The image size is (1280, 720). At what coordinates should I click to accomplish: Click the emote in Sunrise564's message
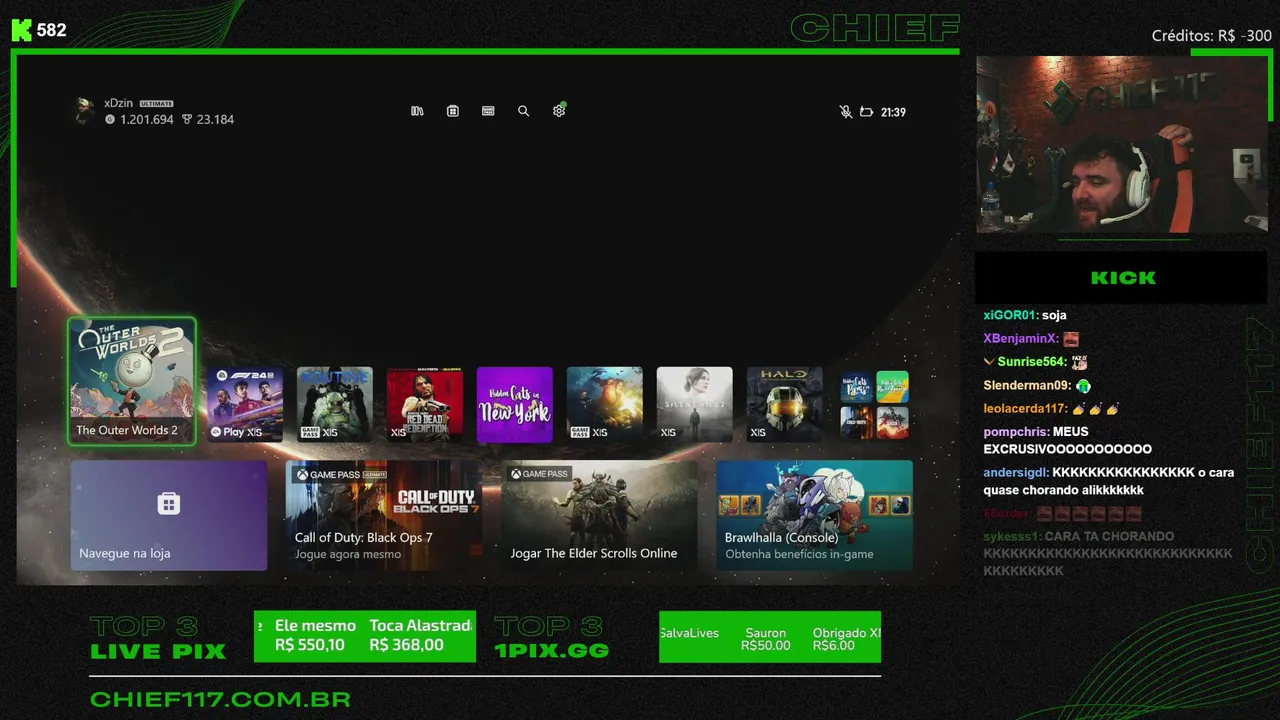1079,362
